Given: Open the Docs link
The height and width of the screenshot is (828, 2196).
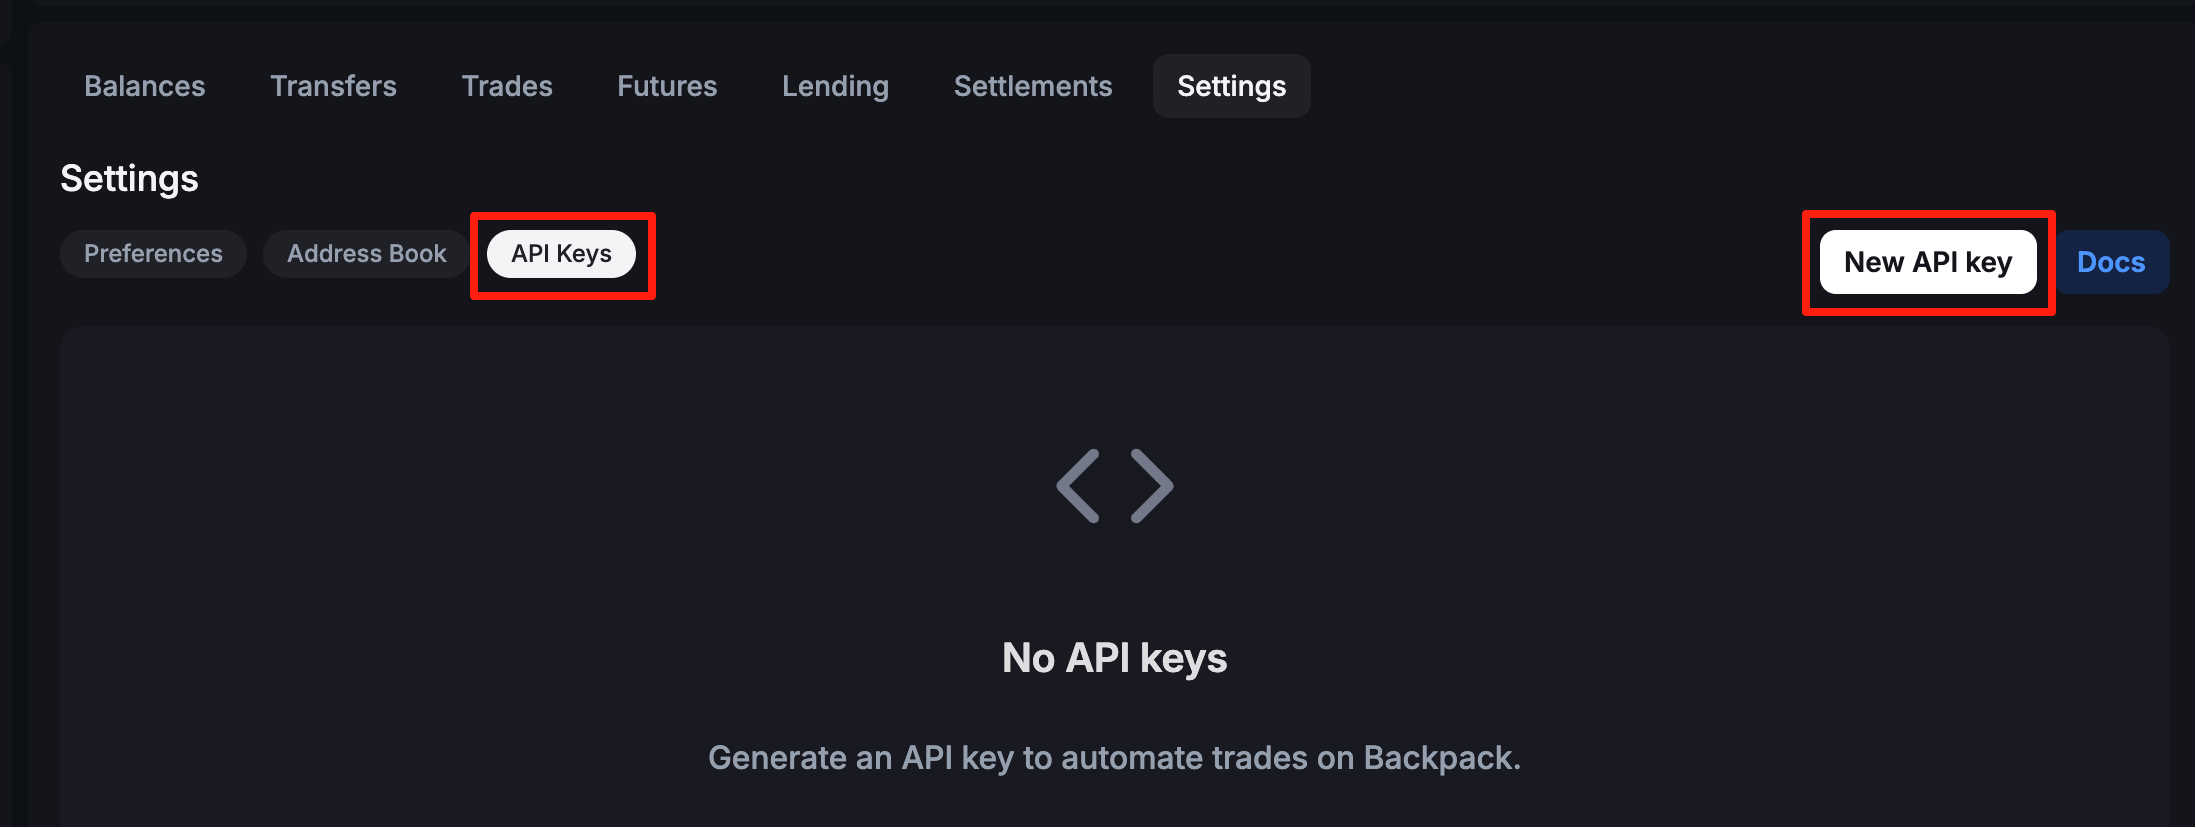Looking at the screenshot, I should click(2111, 262).
